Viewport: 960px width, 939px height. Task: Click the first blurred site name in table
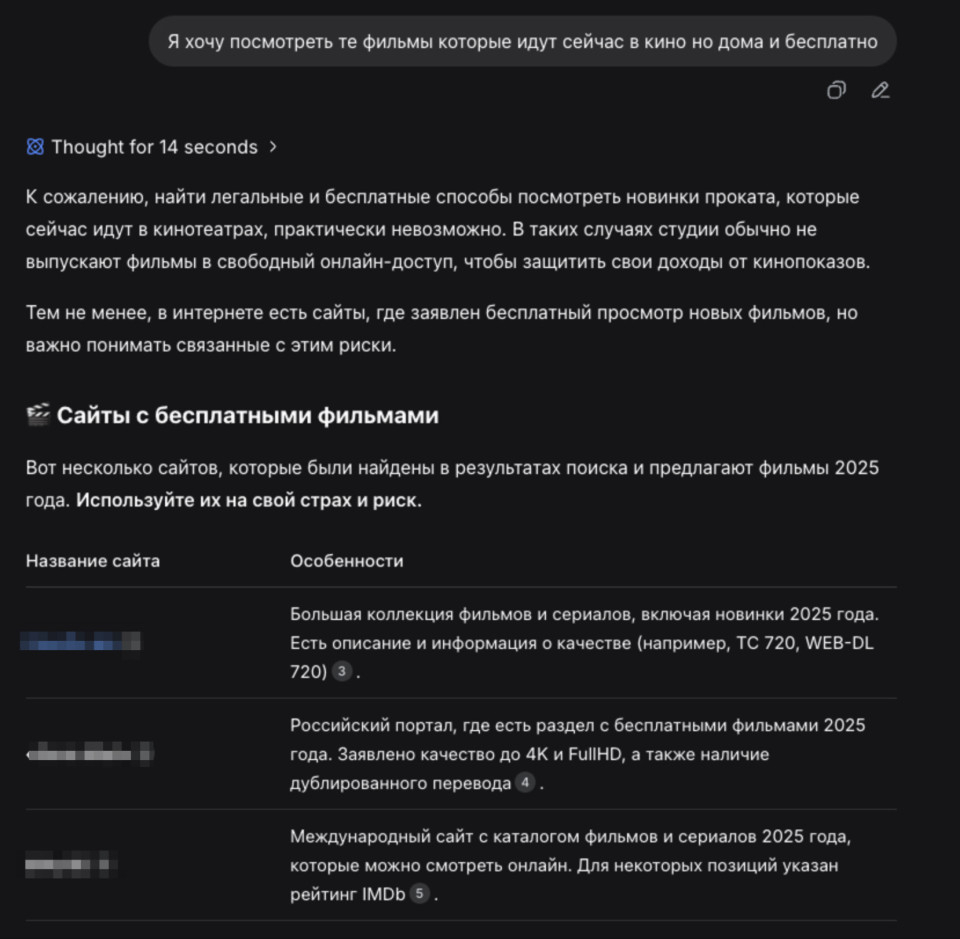(80, 642)
